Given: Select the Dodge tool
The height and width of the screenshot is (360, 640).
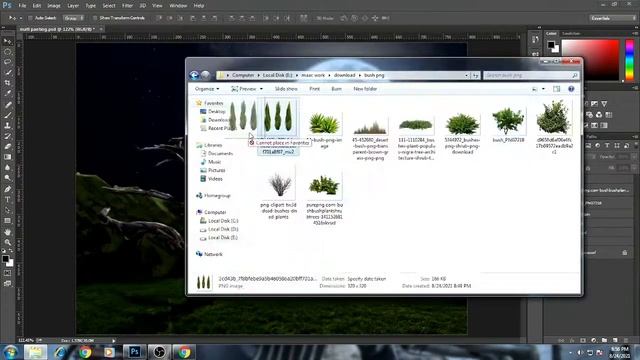Looking at the screenshot, I should click(7, 178).
